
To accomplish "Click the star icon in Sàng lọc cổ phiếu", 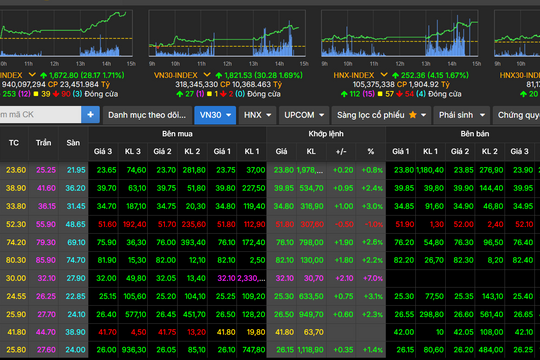I will [413, 115].
